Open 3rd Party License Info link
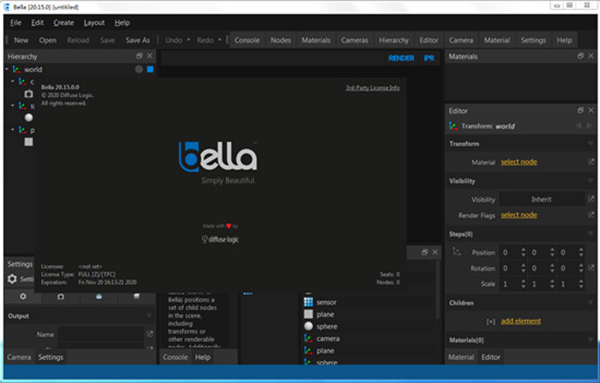This screenshot has width=600, height=383. click(372, 88)
